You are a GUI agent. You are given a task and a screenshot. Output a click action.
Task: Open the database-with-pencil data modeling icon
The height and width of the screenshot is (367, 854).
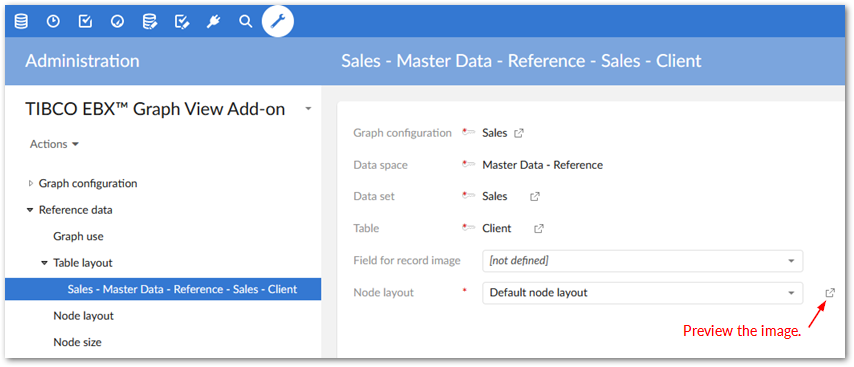pos(149,21)
